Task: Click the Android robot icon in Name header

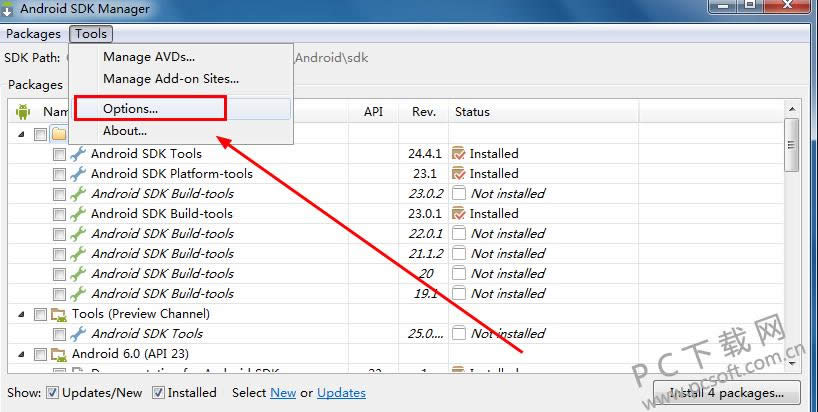Action: [23, 112]
